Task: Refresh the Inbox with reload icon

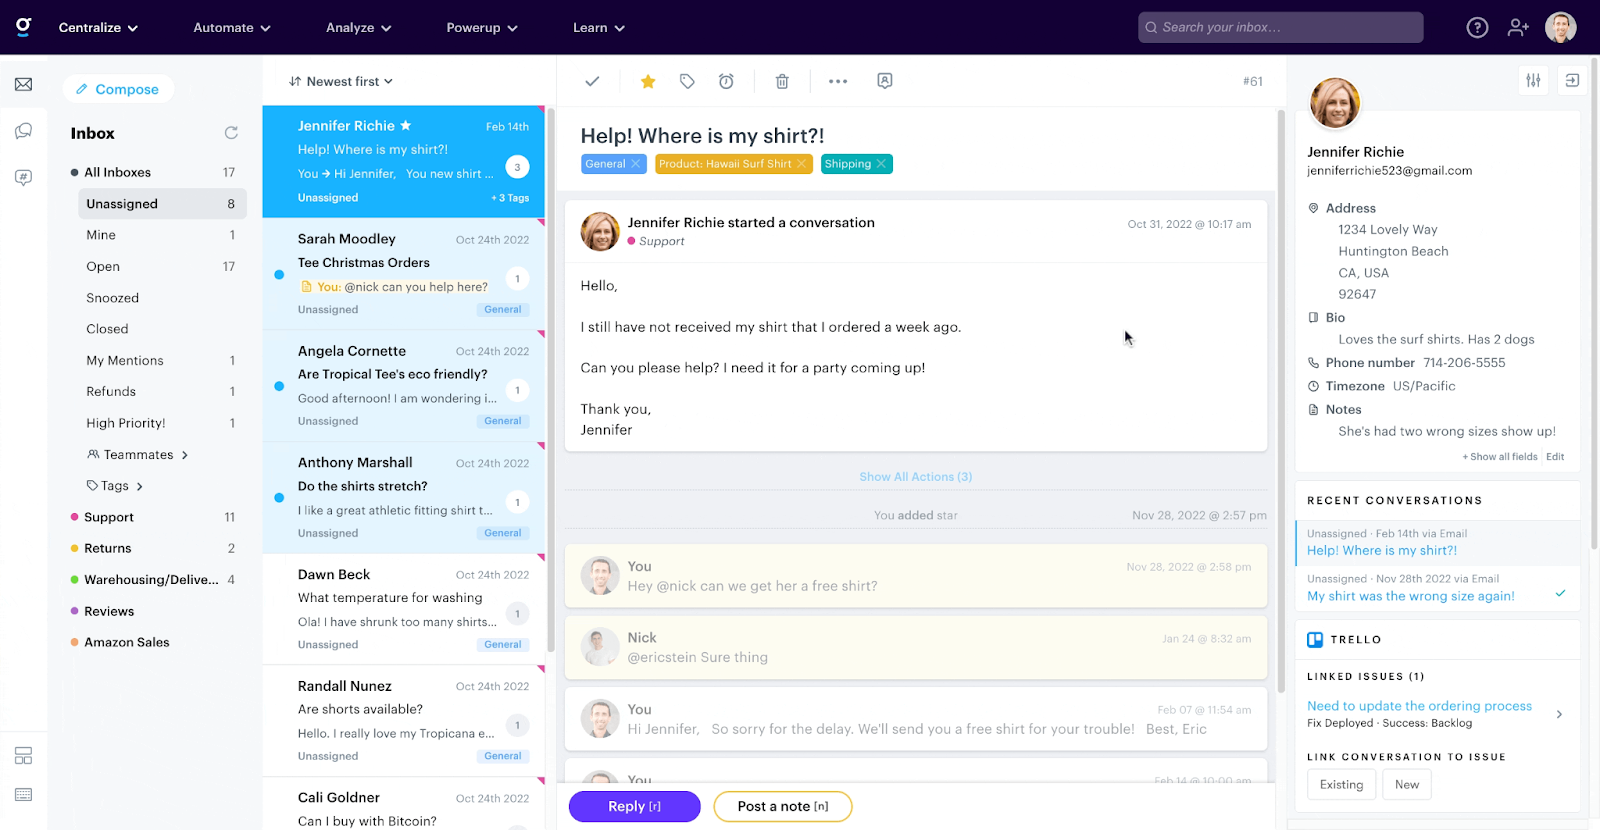Action: [231, 133]
